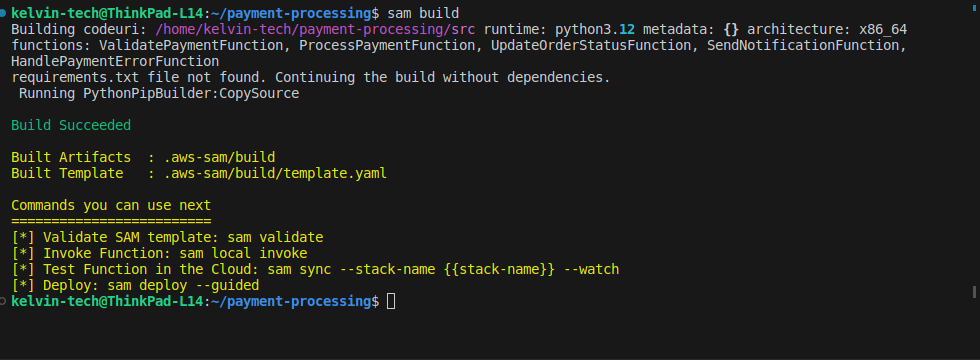This screenshot has width=980, height=360.
Task: Click the .aws-sam/build artifacts path
Action: (x=219, y=158)
